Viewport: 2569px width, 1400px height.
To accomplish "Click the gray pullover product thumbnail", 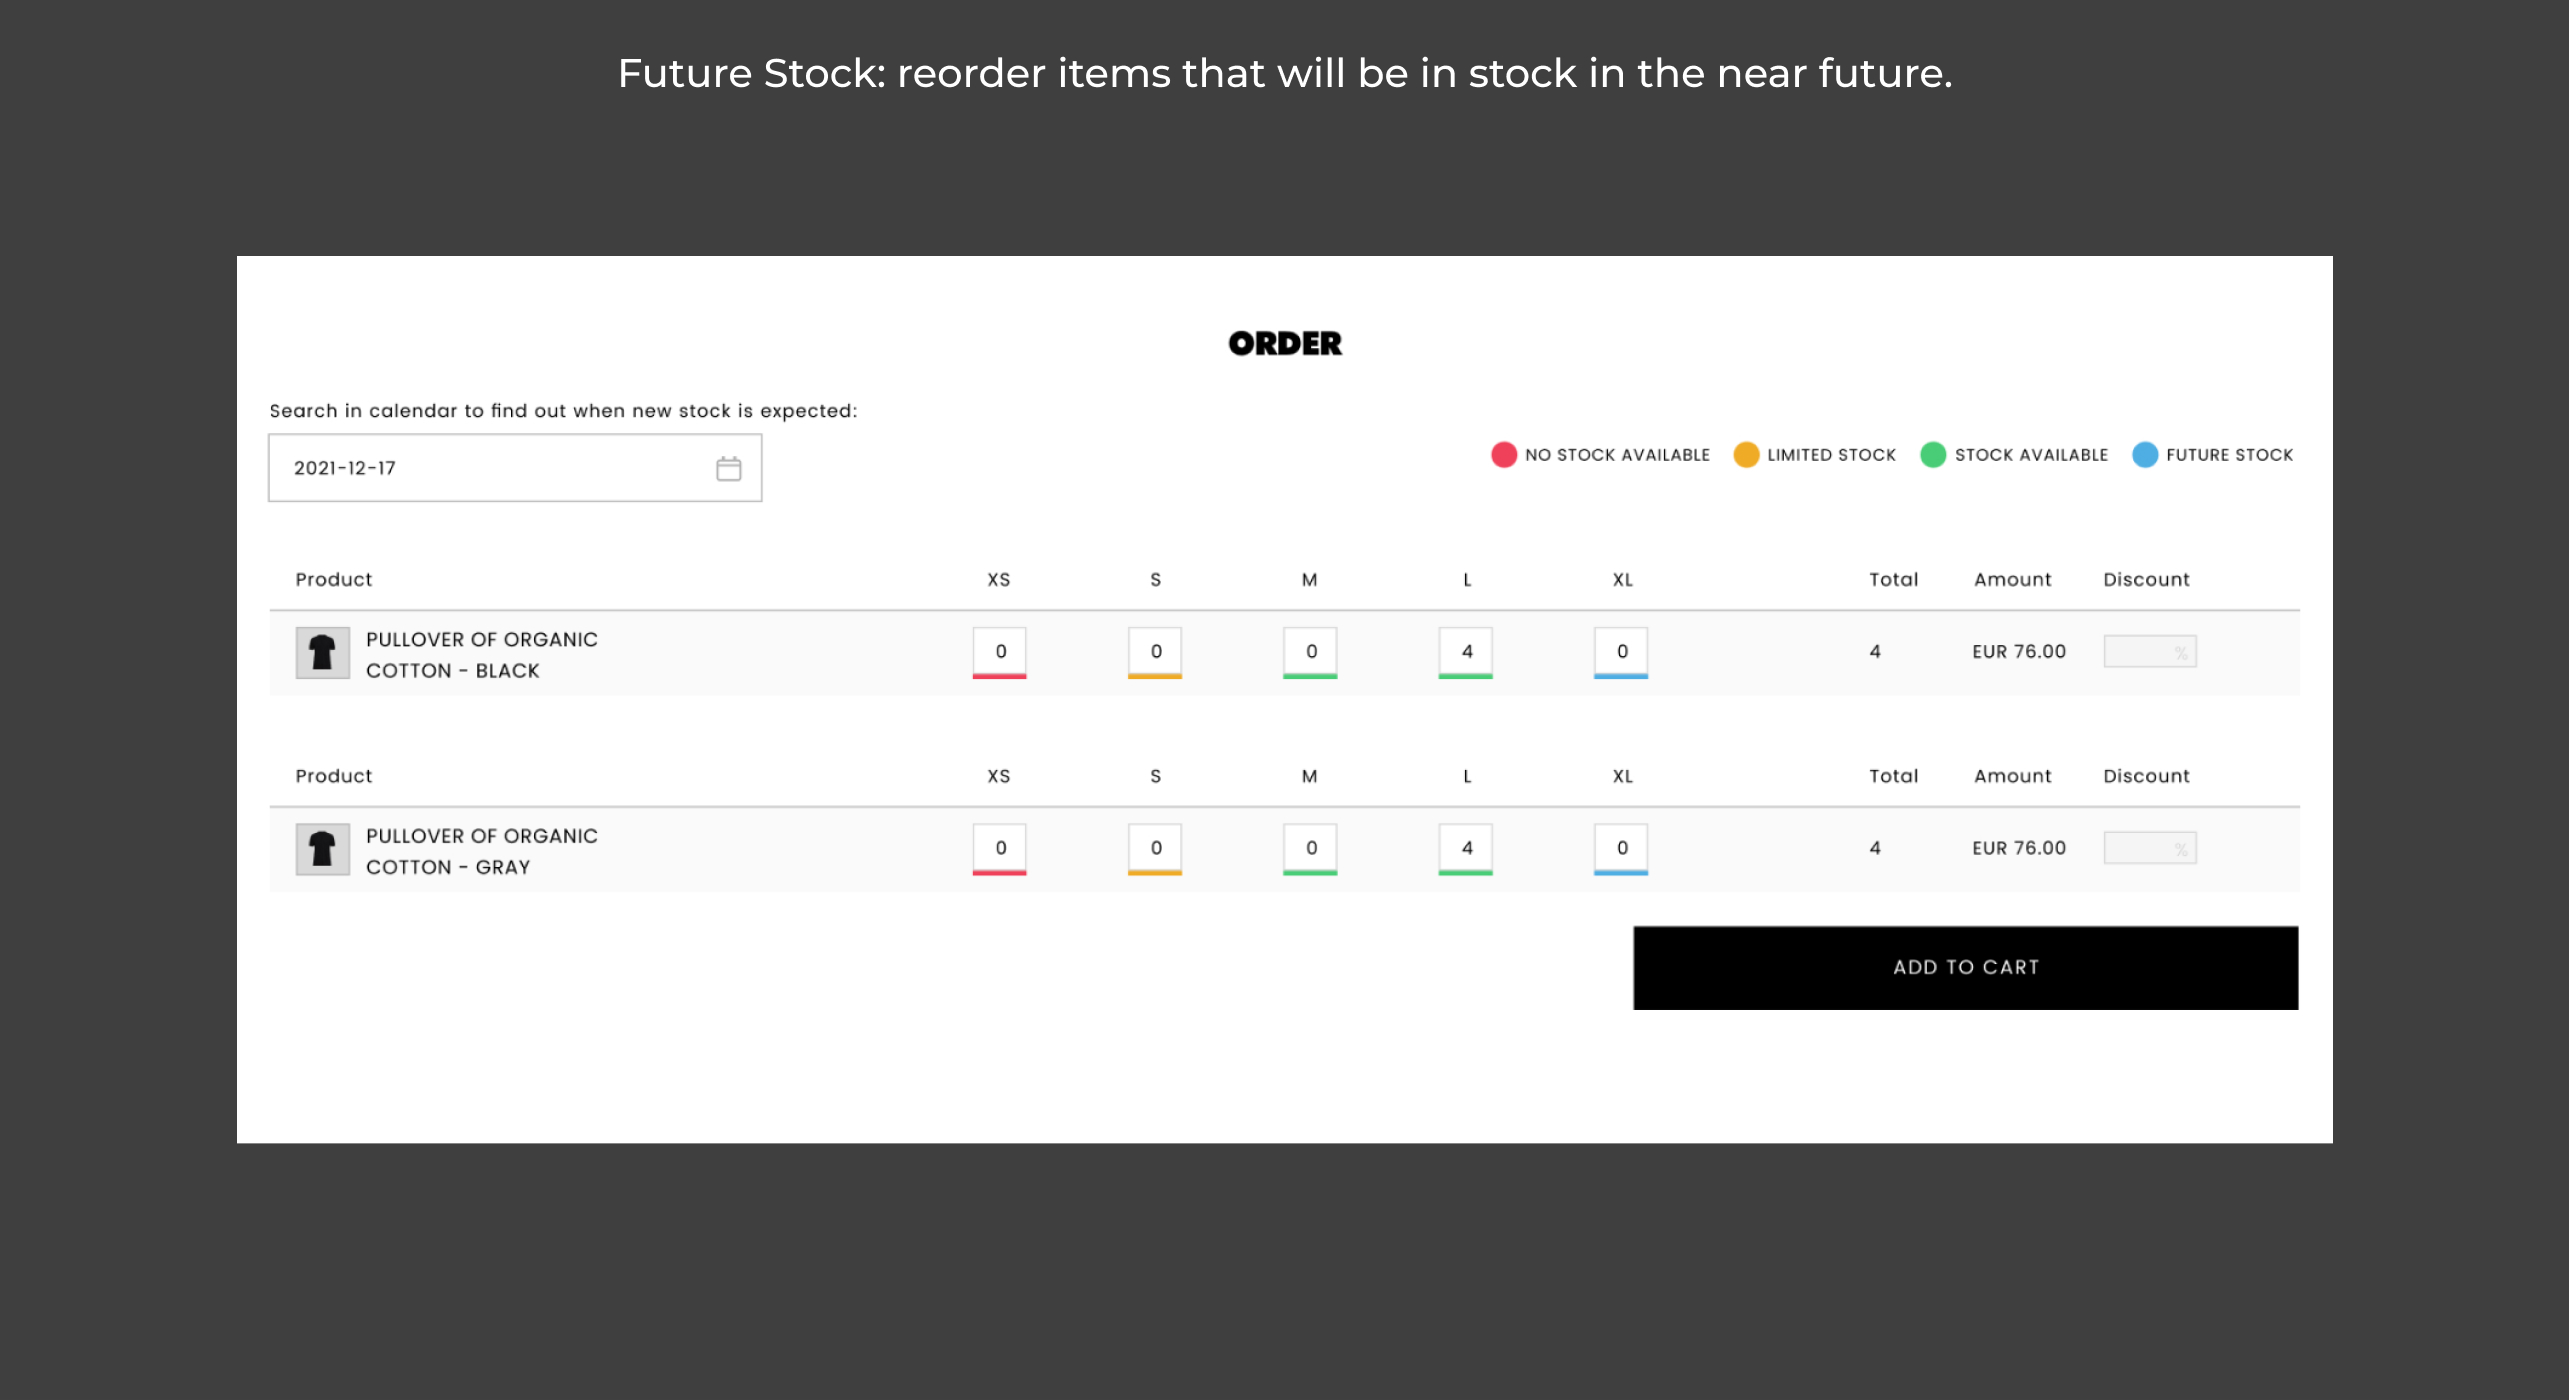I will pos(322,849).
